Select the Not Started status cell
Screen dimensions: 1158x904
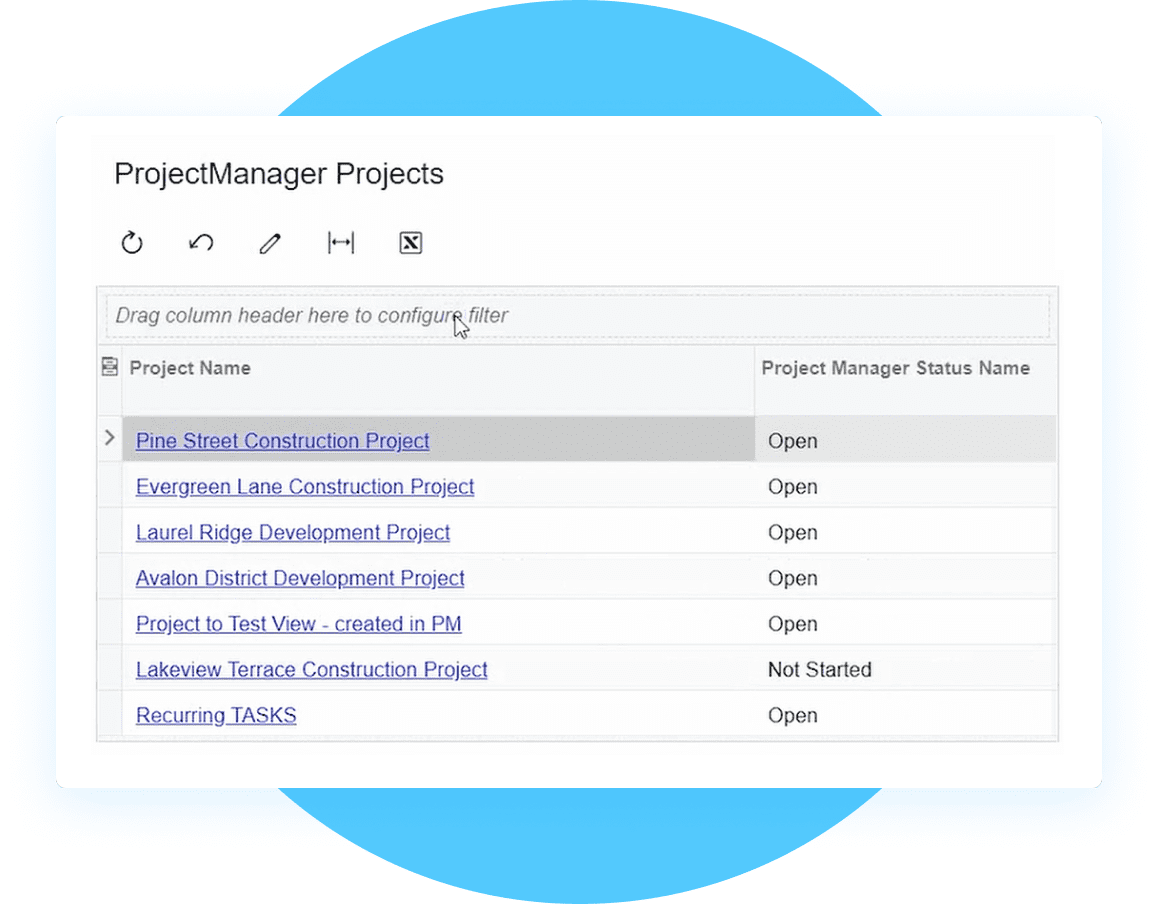coord(905,670)
